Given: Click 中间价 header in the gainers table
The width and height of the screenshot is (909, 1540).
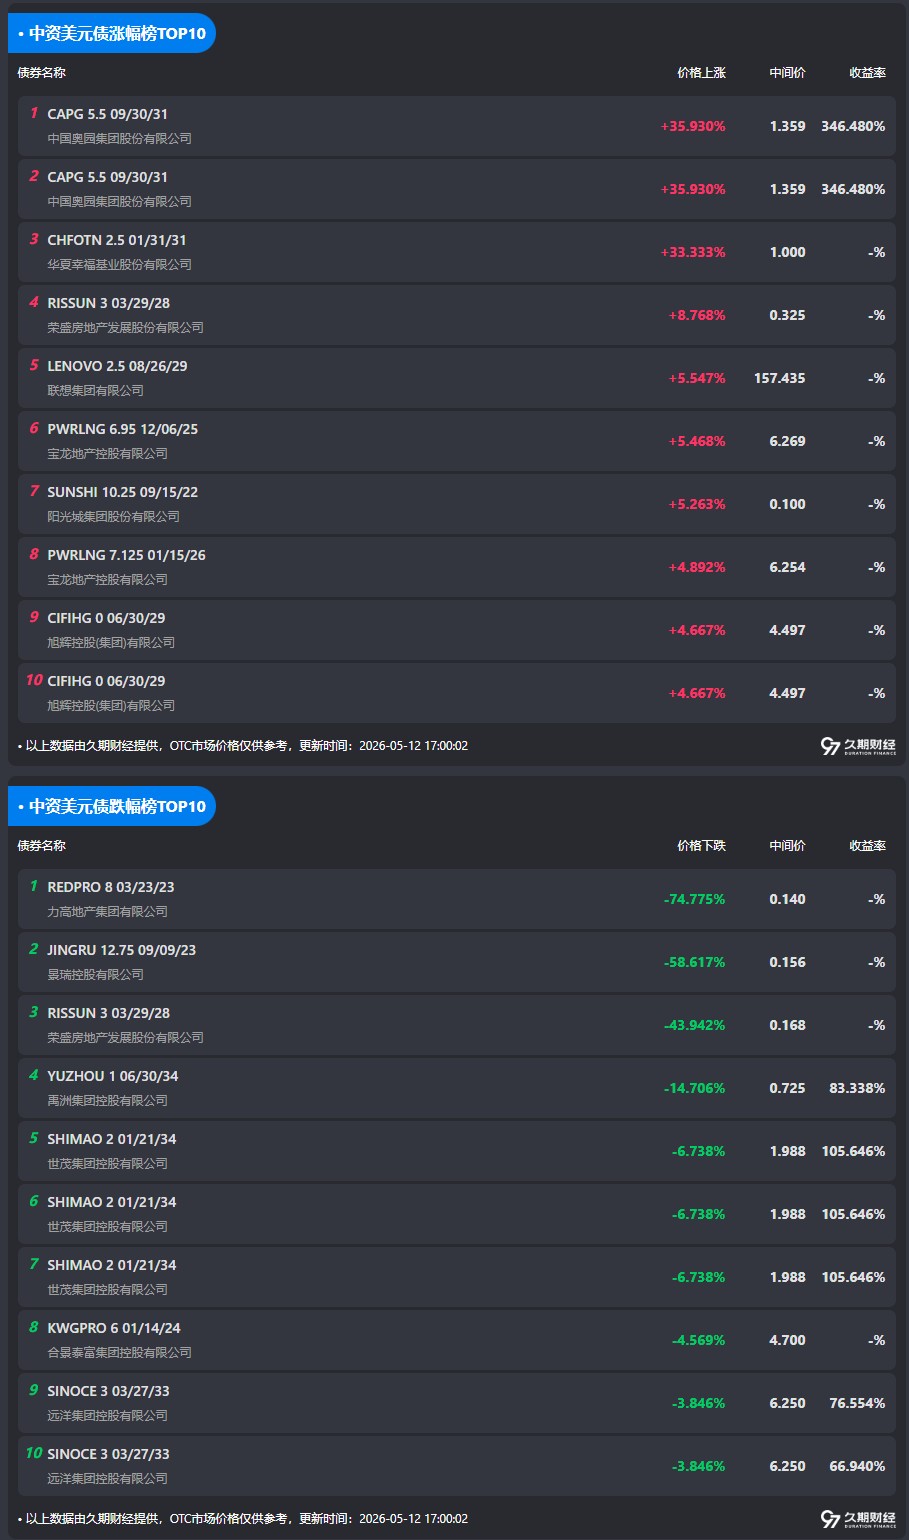Looking at the screenshot, I should (x=787, y=73).
